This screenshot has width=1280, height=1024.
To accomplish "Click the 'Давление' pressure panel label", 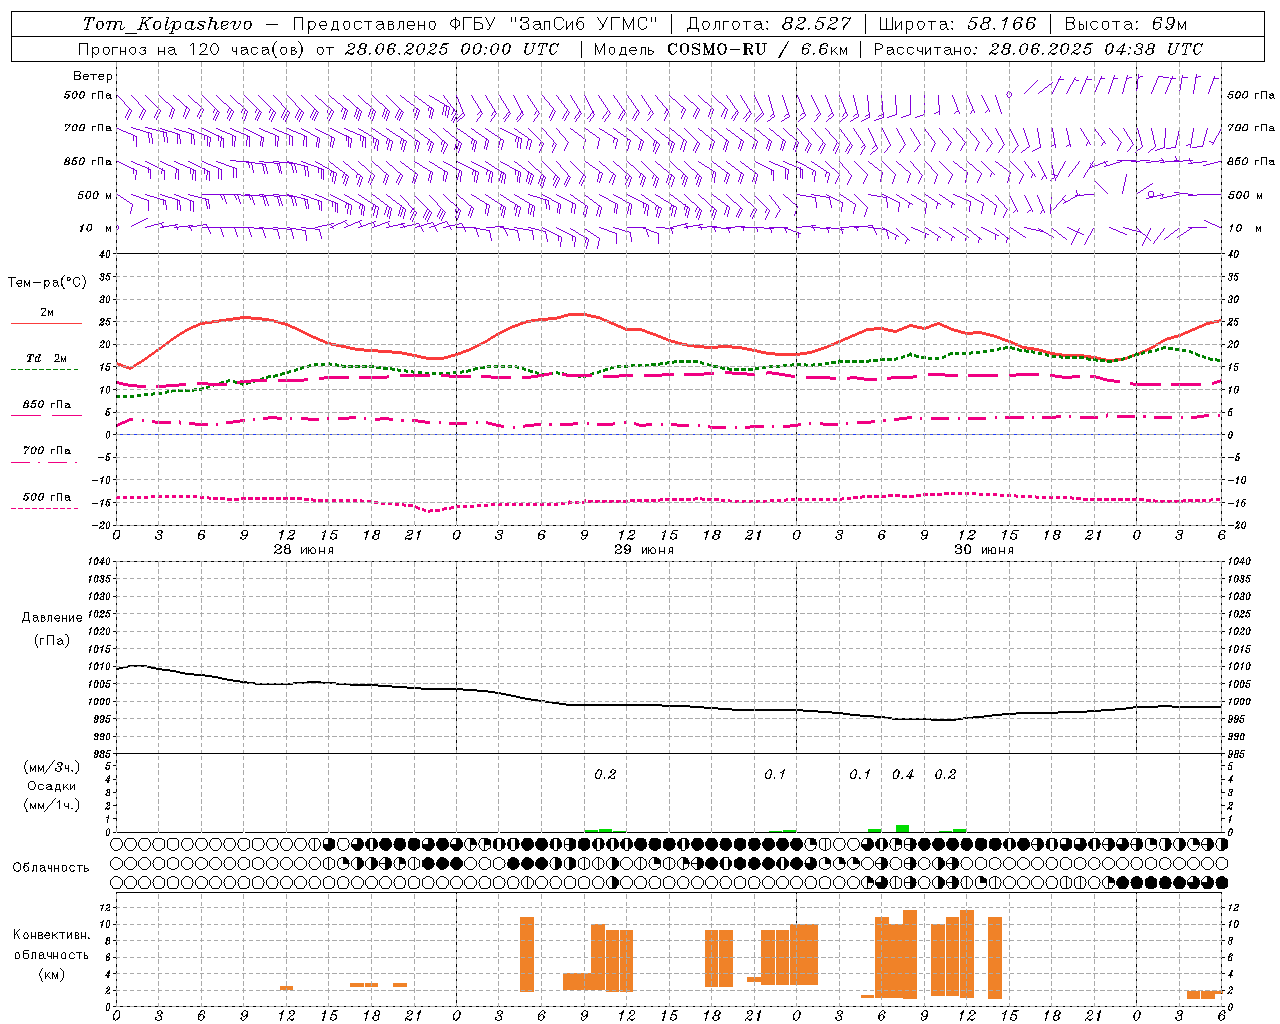I will (x=52, y=617).
